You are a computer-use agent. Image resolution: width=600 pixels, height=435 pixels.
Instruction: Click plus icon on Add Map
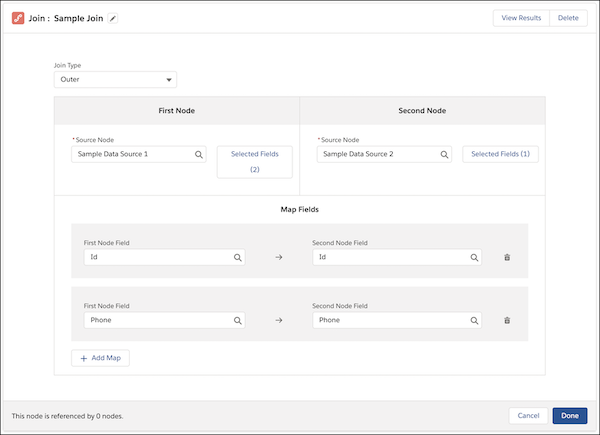(84, 358)
